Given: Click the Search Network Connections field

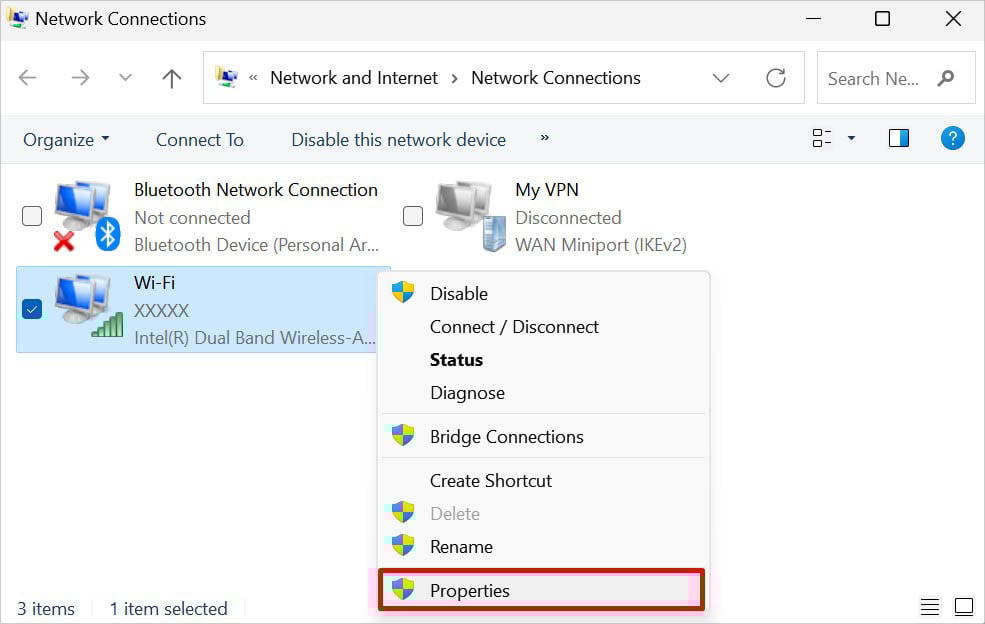Looking at the screenshot, I should pyautogui.click(x=875, y=78).
